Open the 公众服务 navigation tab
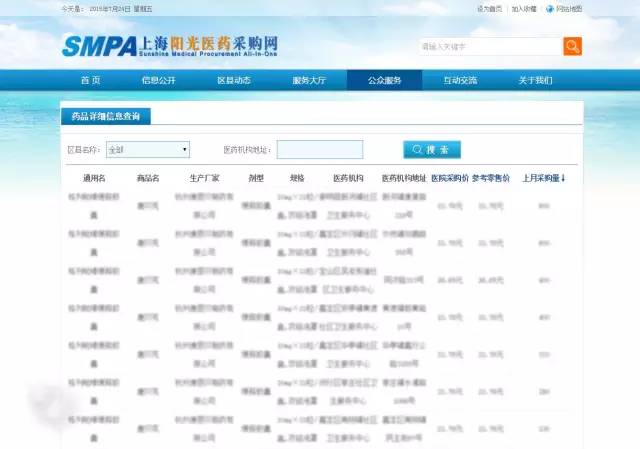Viewport: 640px width, 449px height. [384, 80]
